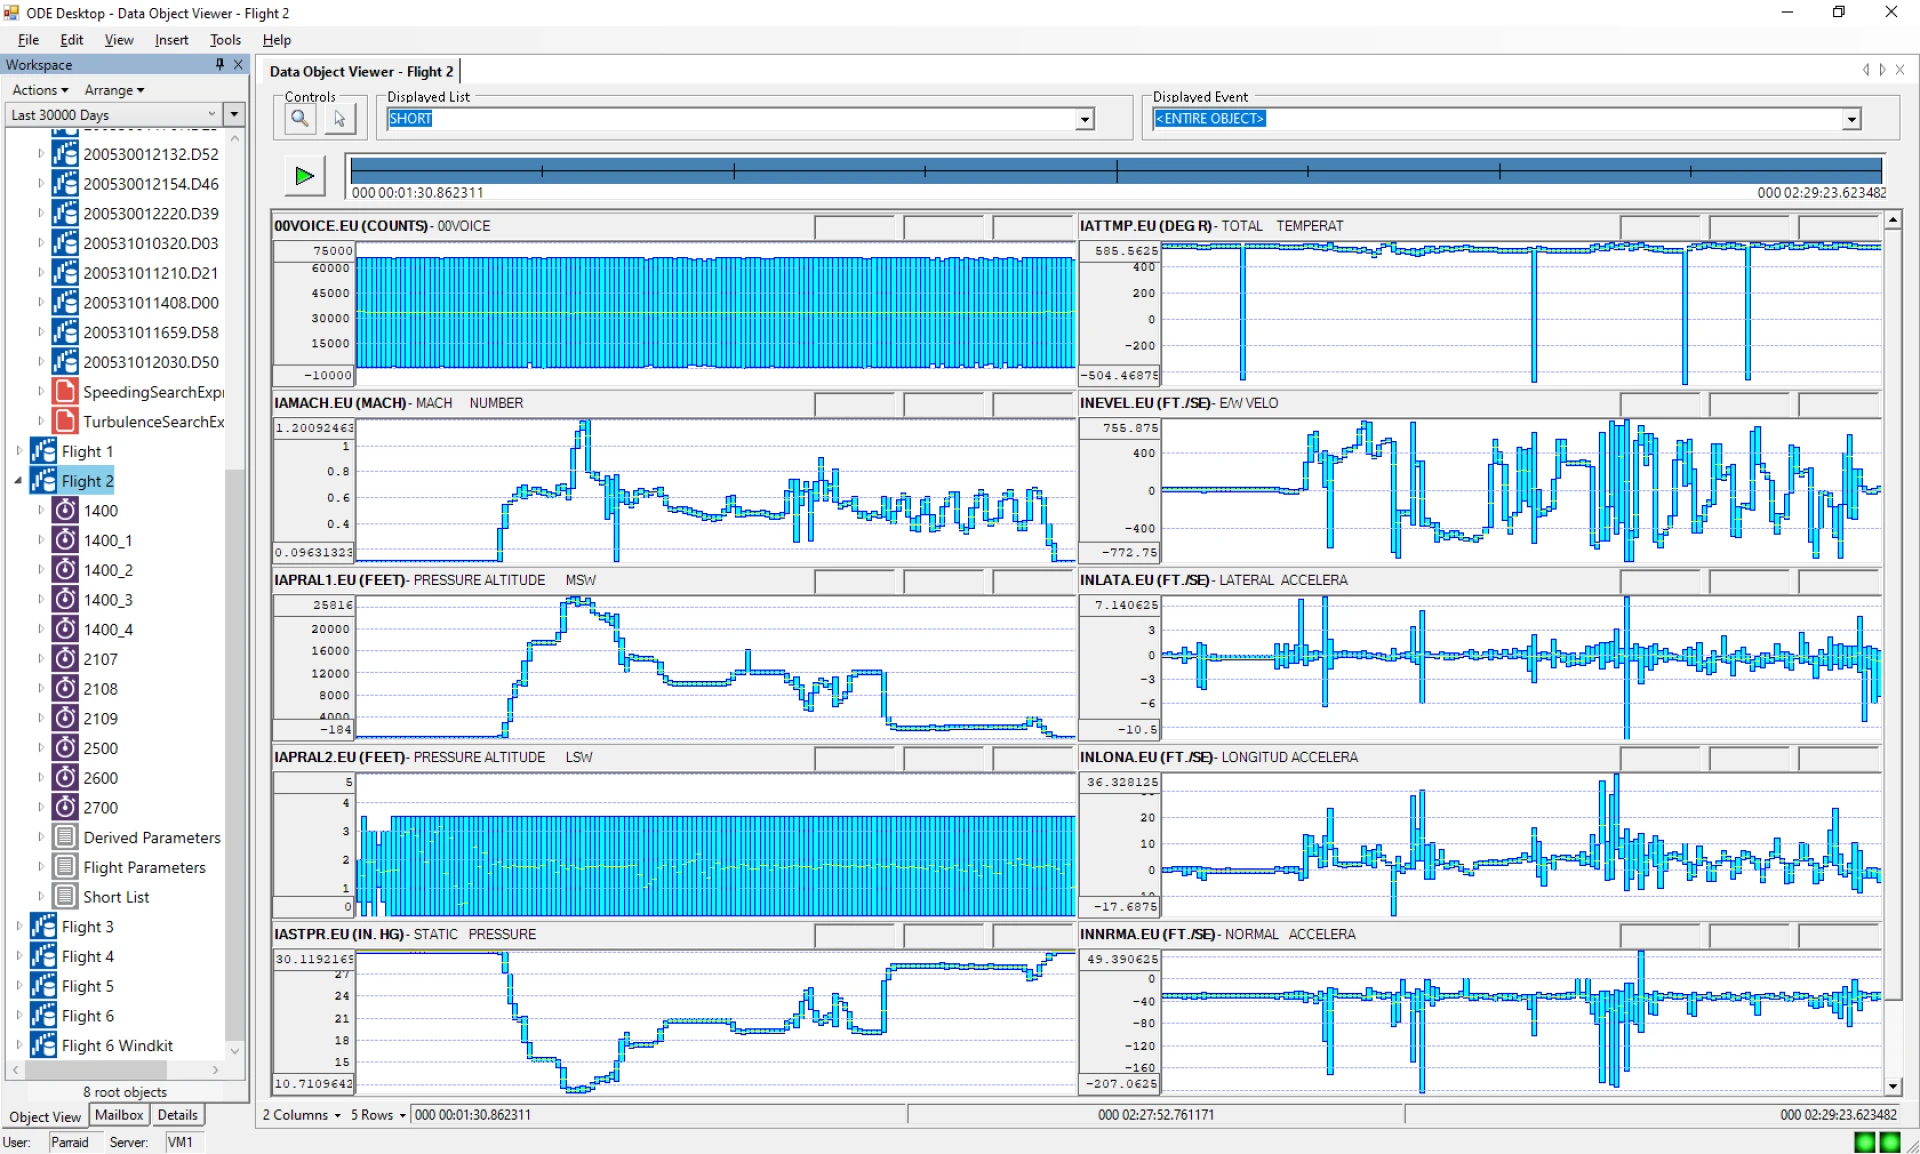Open the Tools menu
This screenshot has height=1154, width=1920.
(x=225, y=40)
